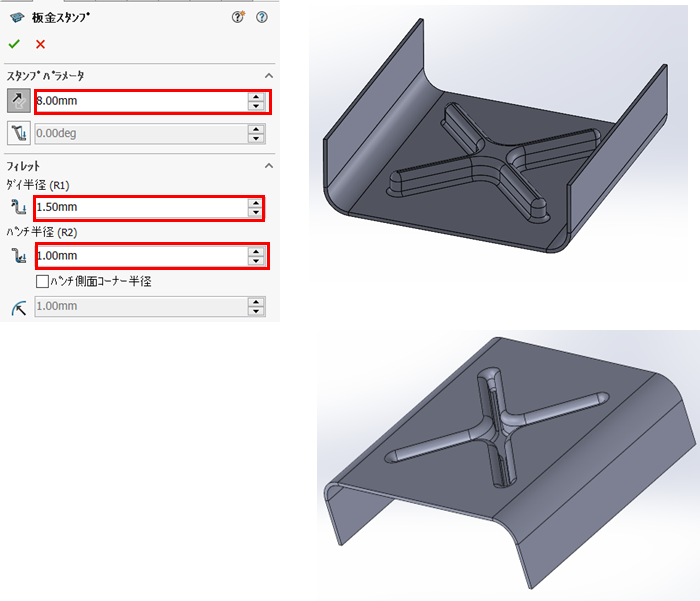Click the パンチ半径 (R2) radius icon
Viewport: 700px width, 601px height.
point(17,257)
